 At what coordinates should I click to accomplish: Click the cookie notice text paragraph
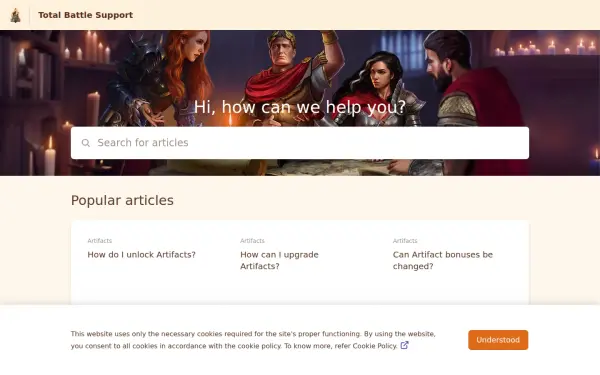[253, 340]
